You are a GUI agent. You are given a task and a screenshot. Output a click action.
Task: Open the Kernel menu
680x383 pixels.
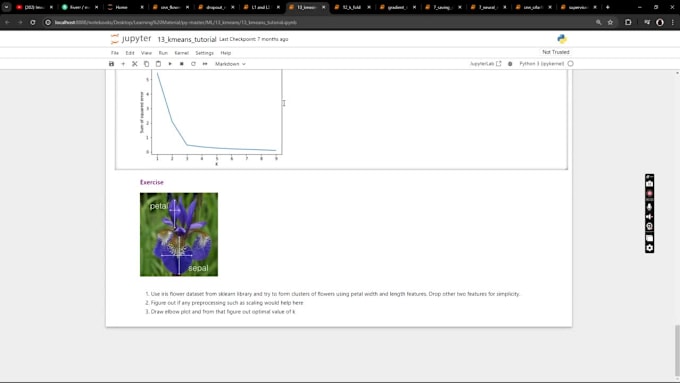(181, 53)
